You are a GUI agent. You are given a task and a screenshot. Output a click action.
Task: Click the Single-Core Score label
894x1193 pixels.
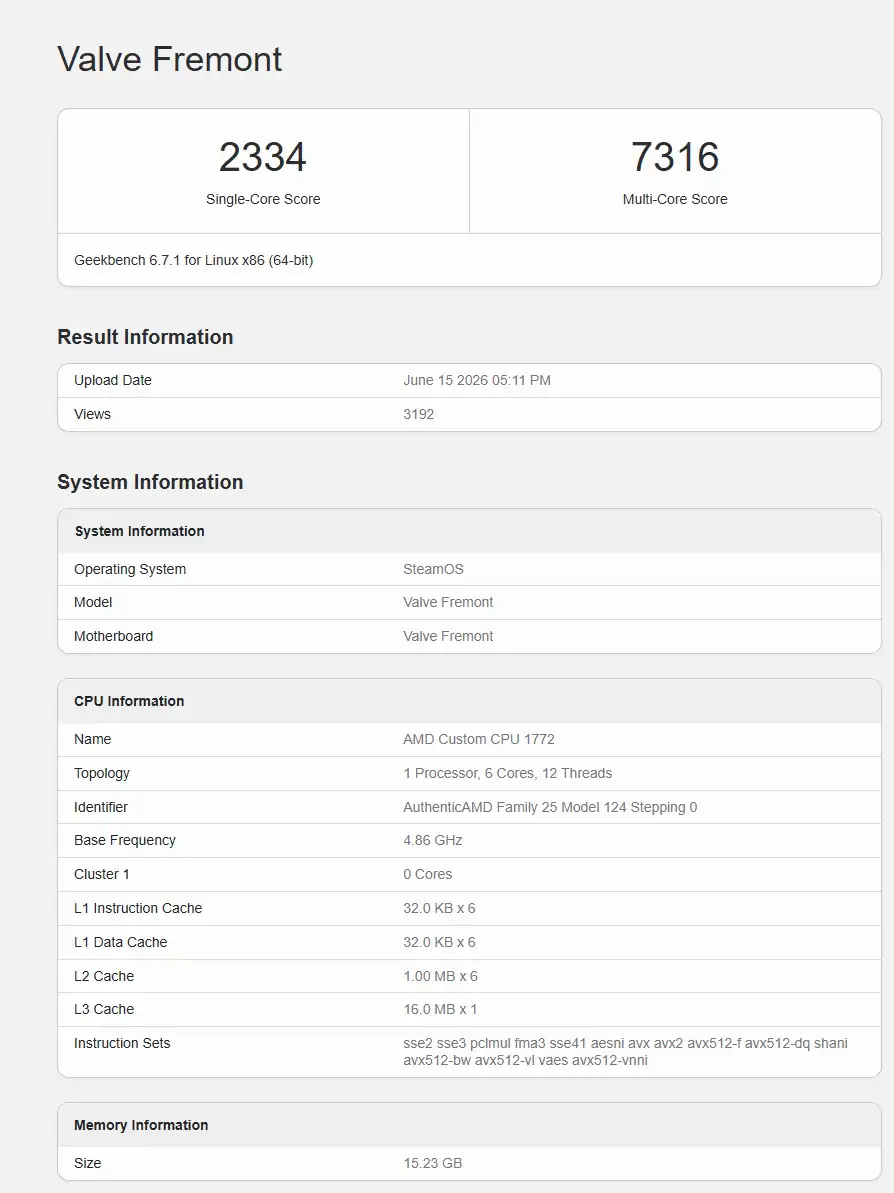(x=263, y=199)
